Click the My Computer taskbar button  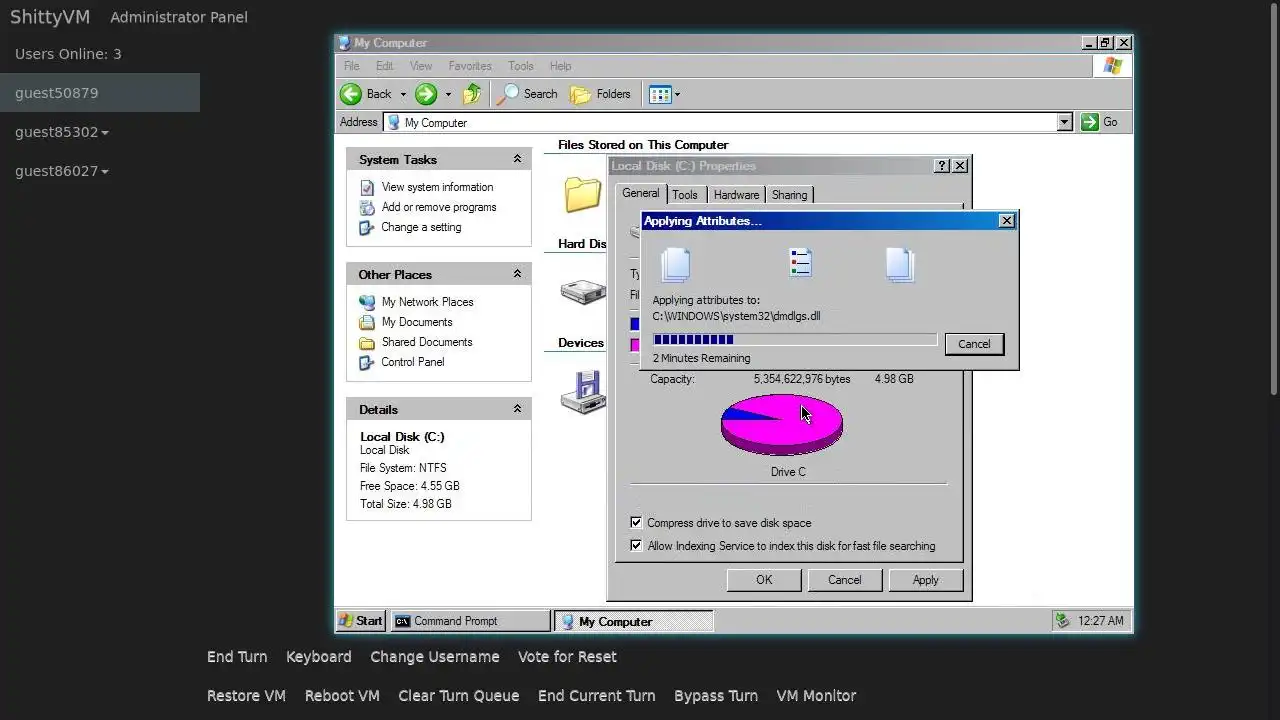tap(634, 621)
